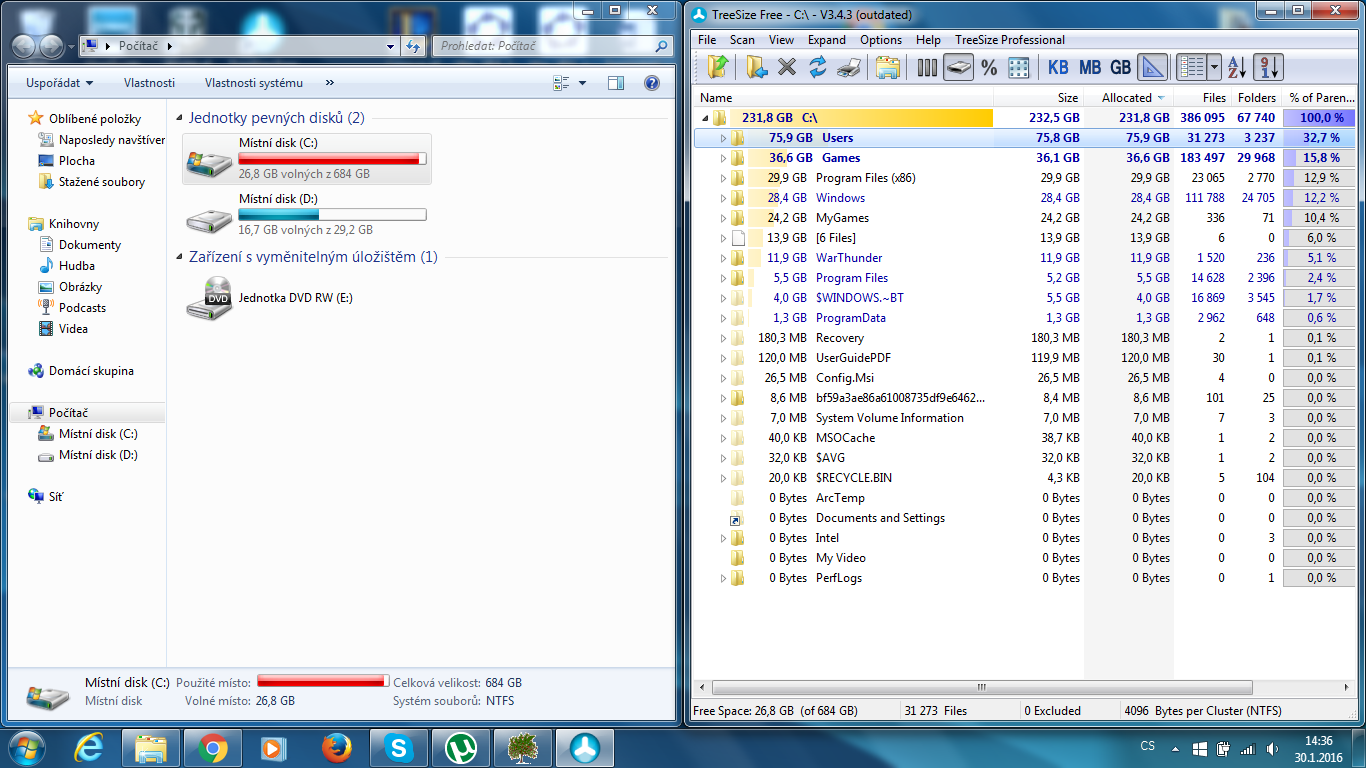Toggle allocated space drive icon button
The image size is (1366, 768).
pyautogui.click(x=959, y=67)
